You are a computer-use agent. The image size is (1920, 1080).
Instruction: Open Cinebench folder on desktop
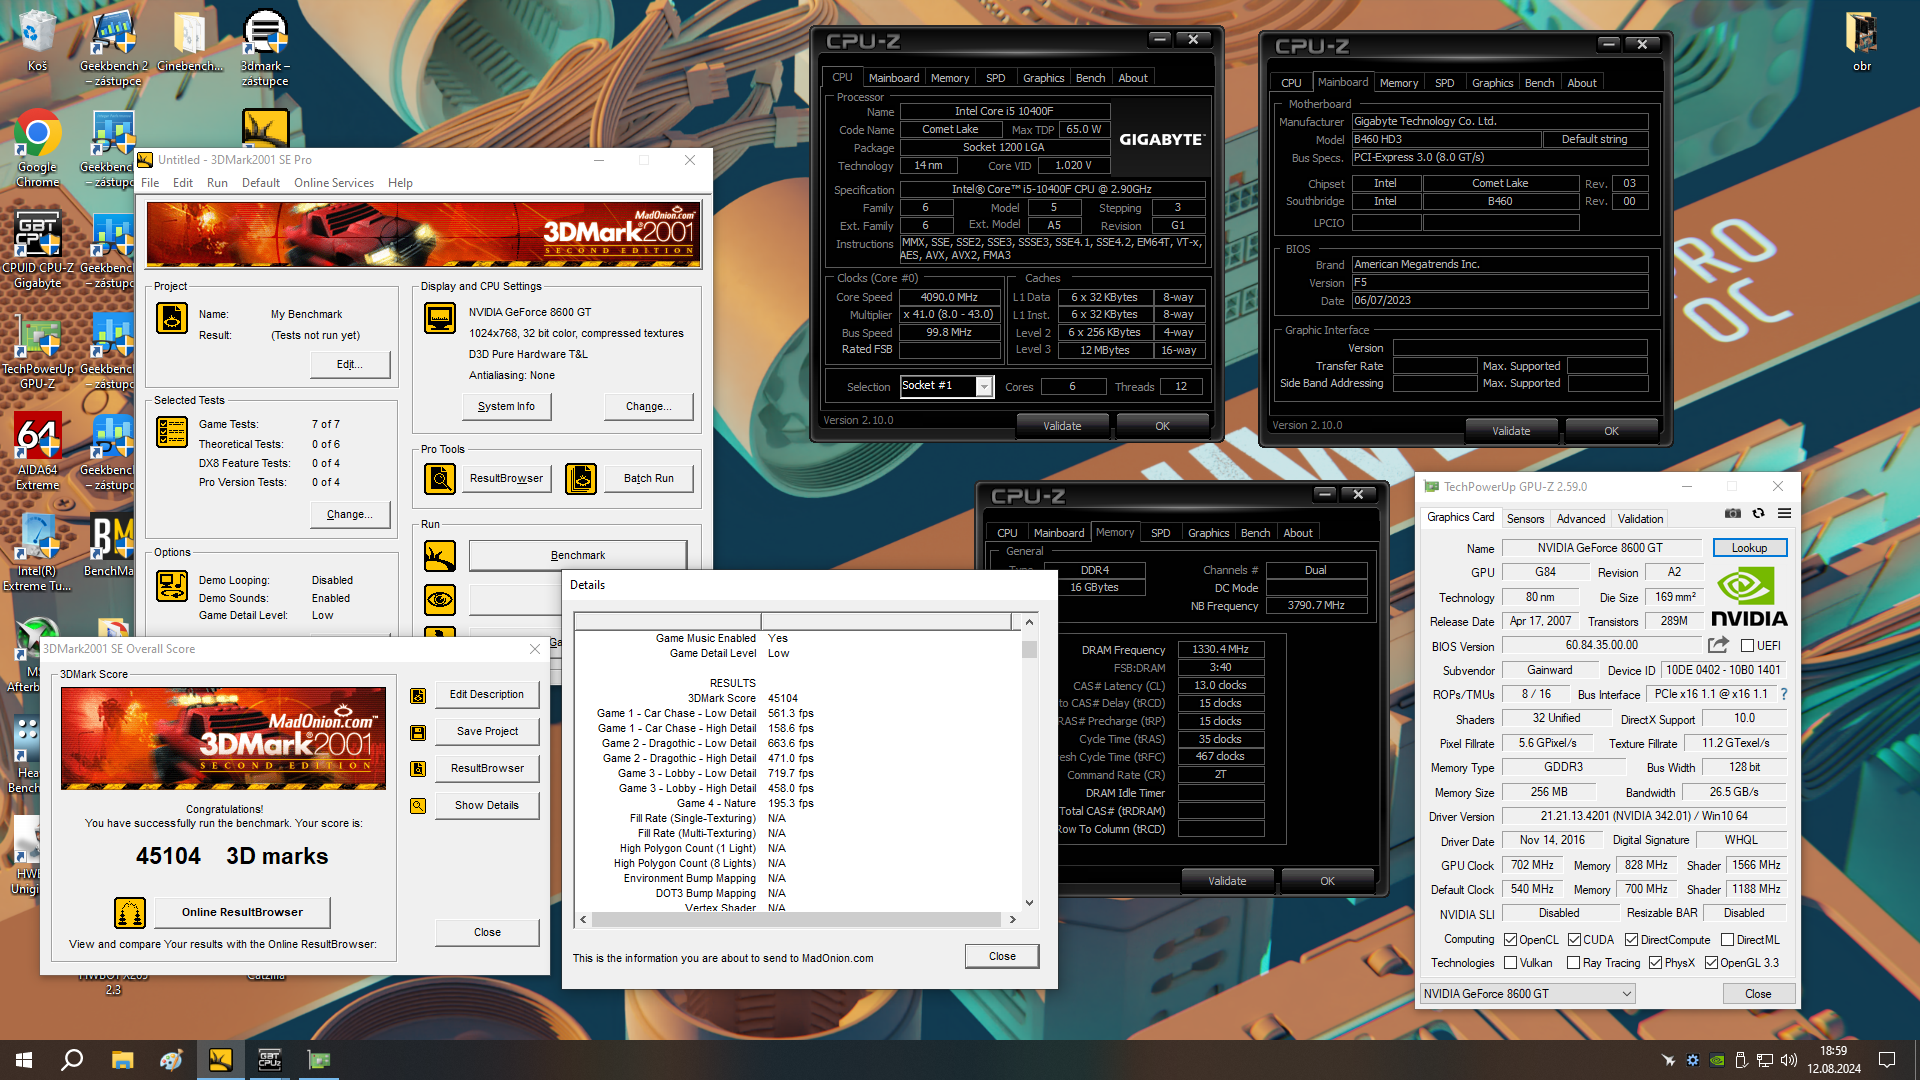[190, 40]
